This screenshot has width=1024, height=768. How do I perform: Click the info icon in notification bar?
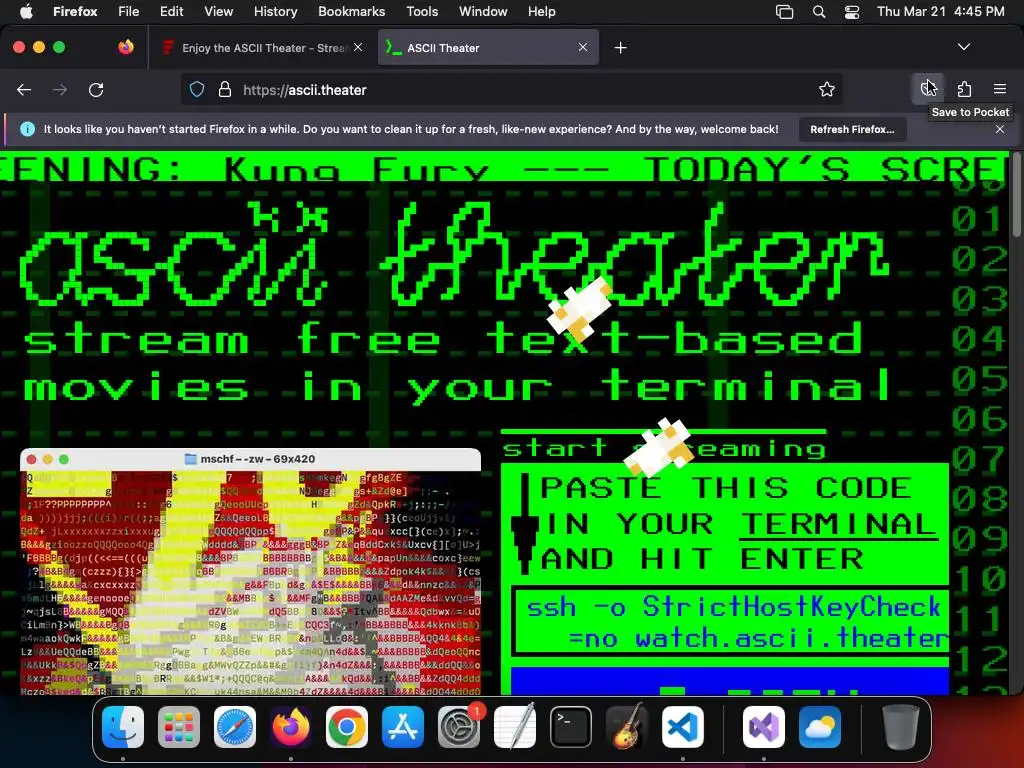27,129
